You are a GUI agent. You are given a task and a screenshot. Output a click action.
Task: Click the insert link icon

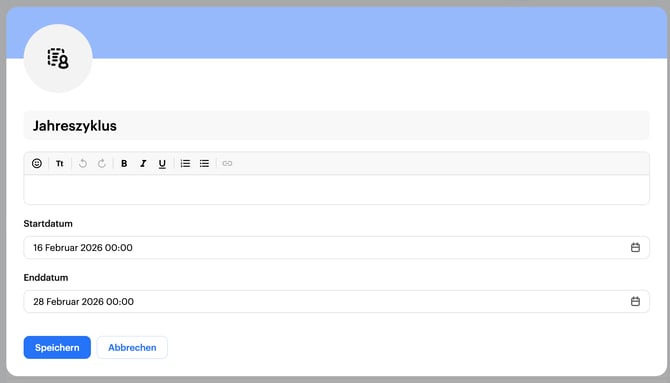pos(227,163)
